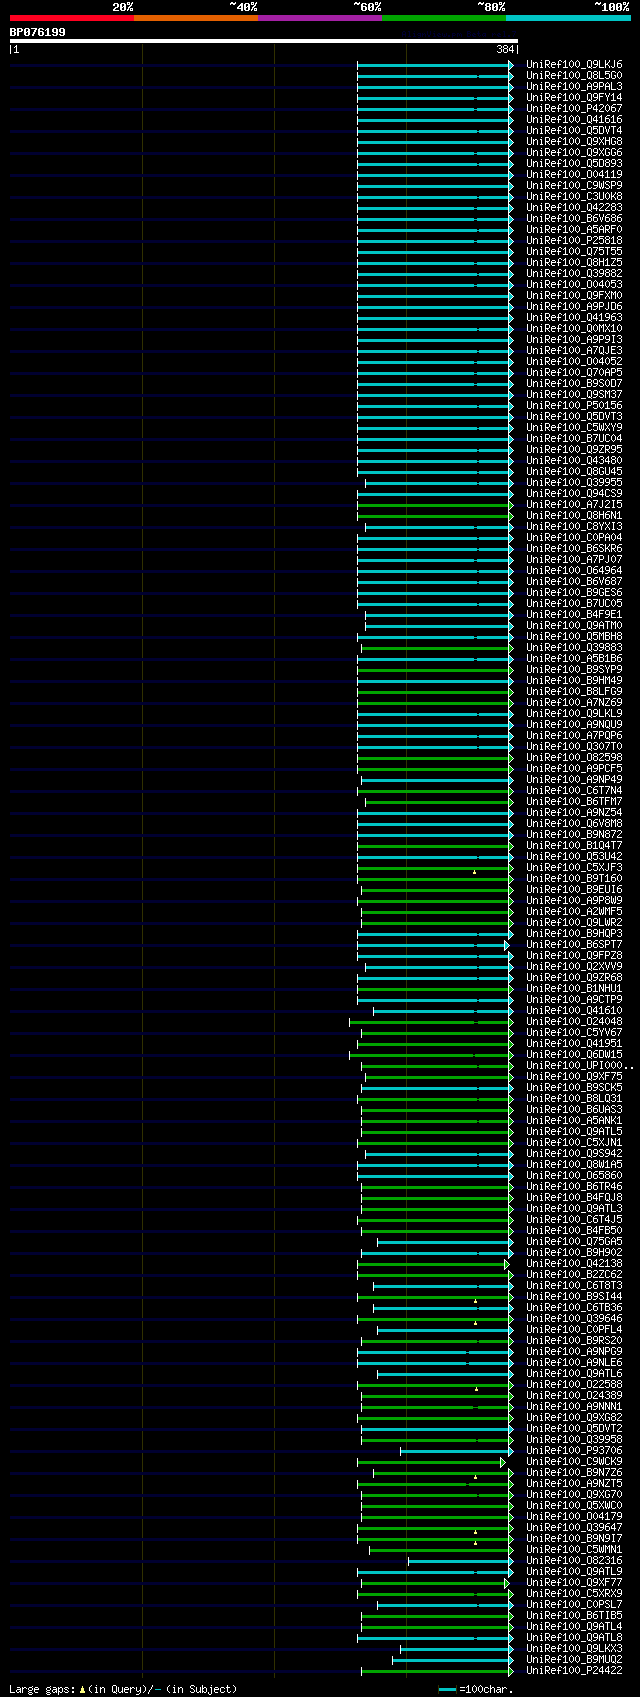Click the label UniRef100_C6T7N4

click(574, 790)
